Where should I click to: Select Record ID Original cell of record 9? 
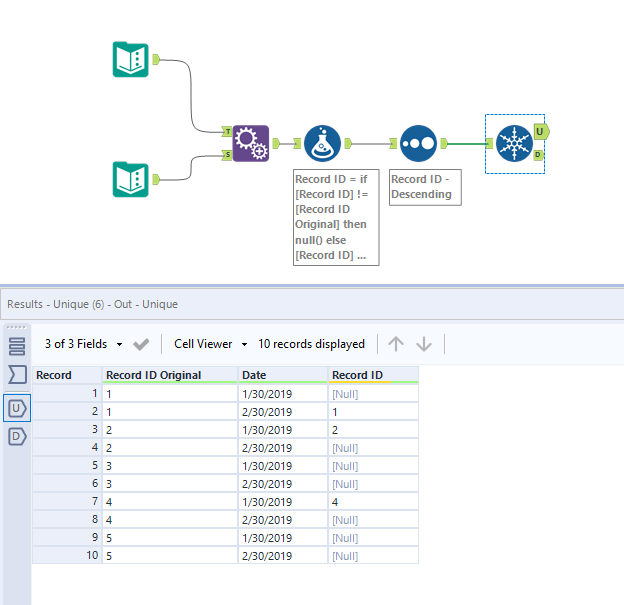[x=170, y=538]
